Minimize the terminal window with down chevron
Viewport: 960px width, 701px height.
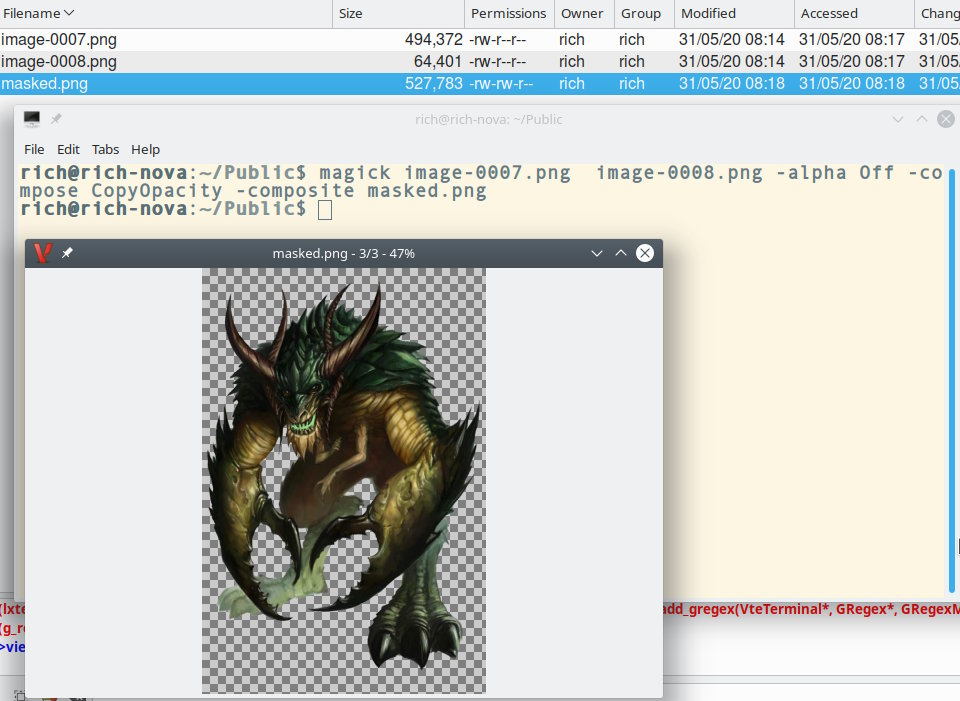tap(898, 119)
